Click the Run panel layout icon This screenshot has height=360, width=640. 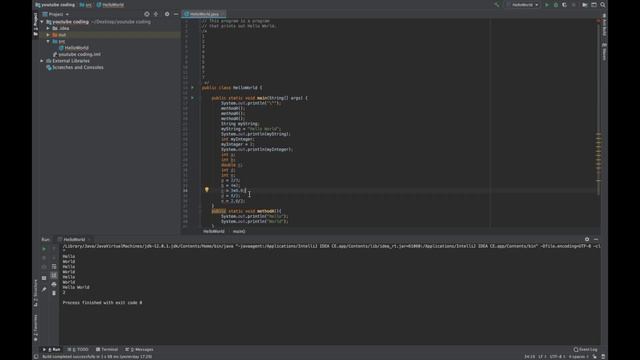(x=44, y=278)
